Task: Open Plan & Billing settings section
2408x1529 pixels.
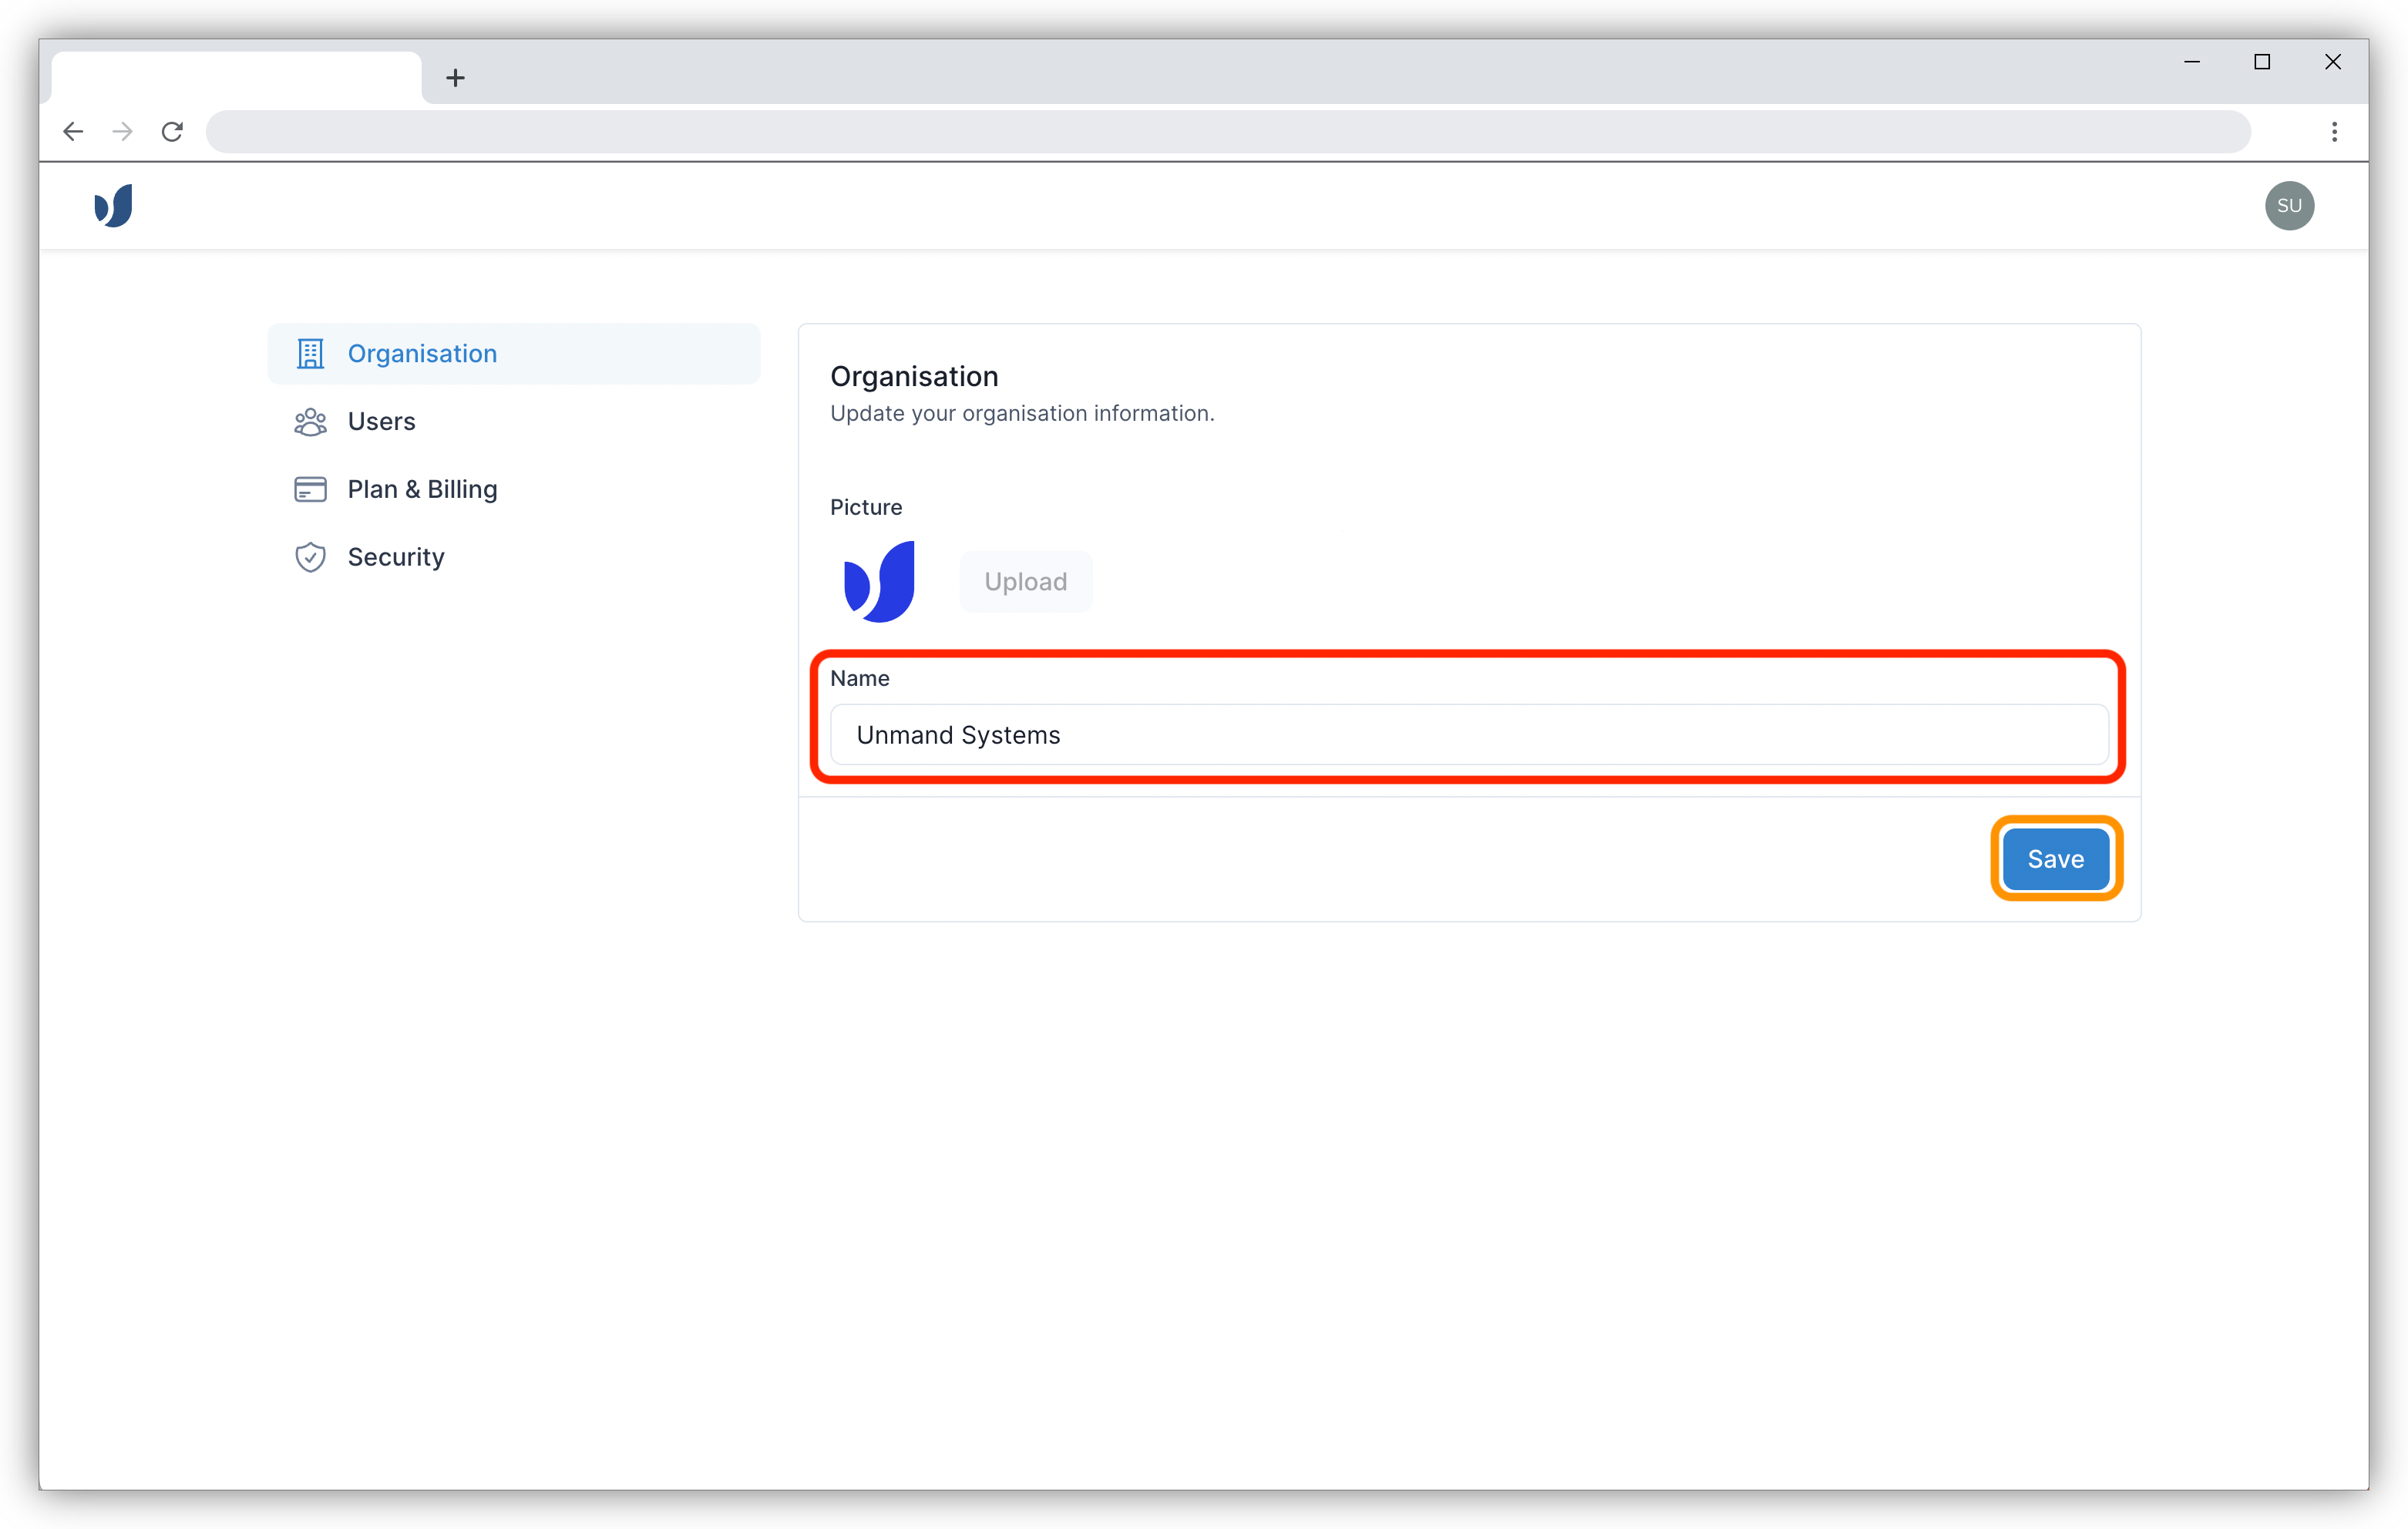Action: [x=422, y=489]
